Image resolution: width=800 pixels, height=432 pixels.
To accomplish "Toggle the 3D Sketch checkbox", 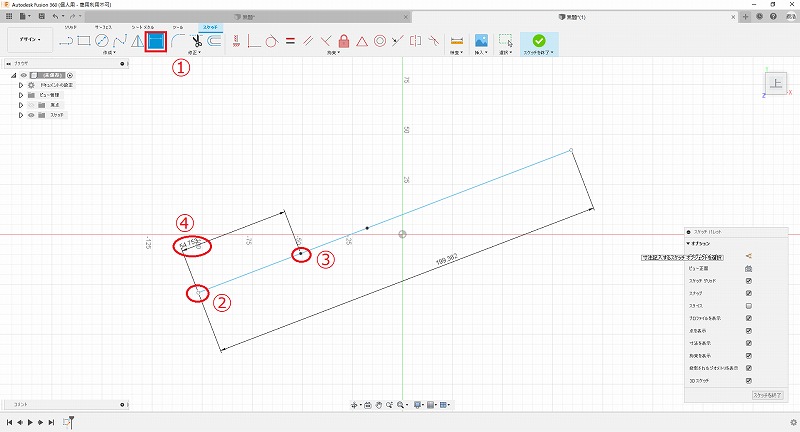I will pos(748,380).
